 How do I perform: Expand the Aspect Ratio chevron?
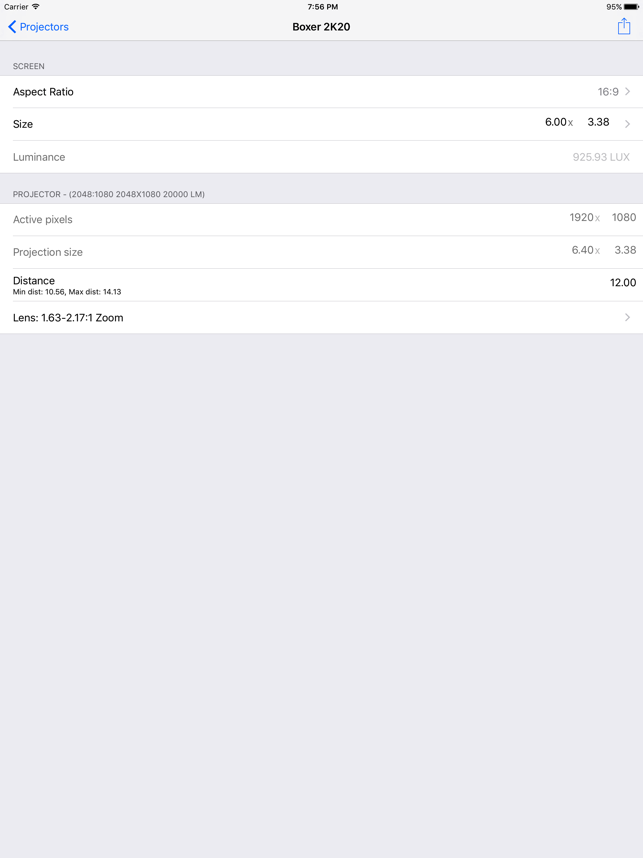point(628,91)
